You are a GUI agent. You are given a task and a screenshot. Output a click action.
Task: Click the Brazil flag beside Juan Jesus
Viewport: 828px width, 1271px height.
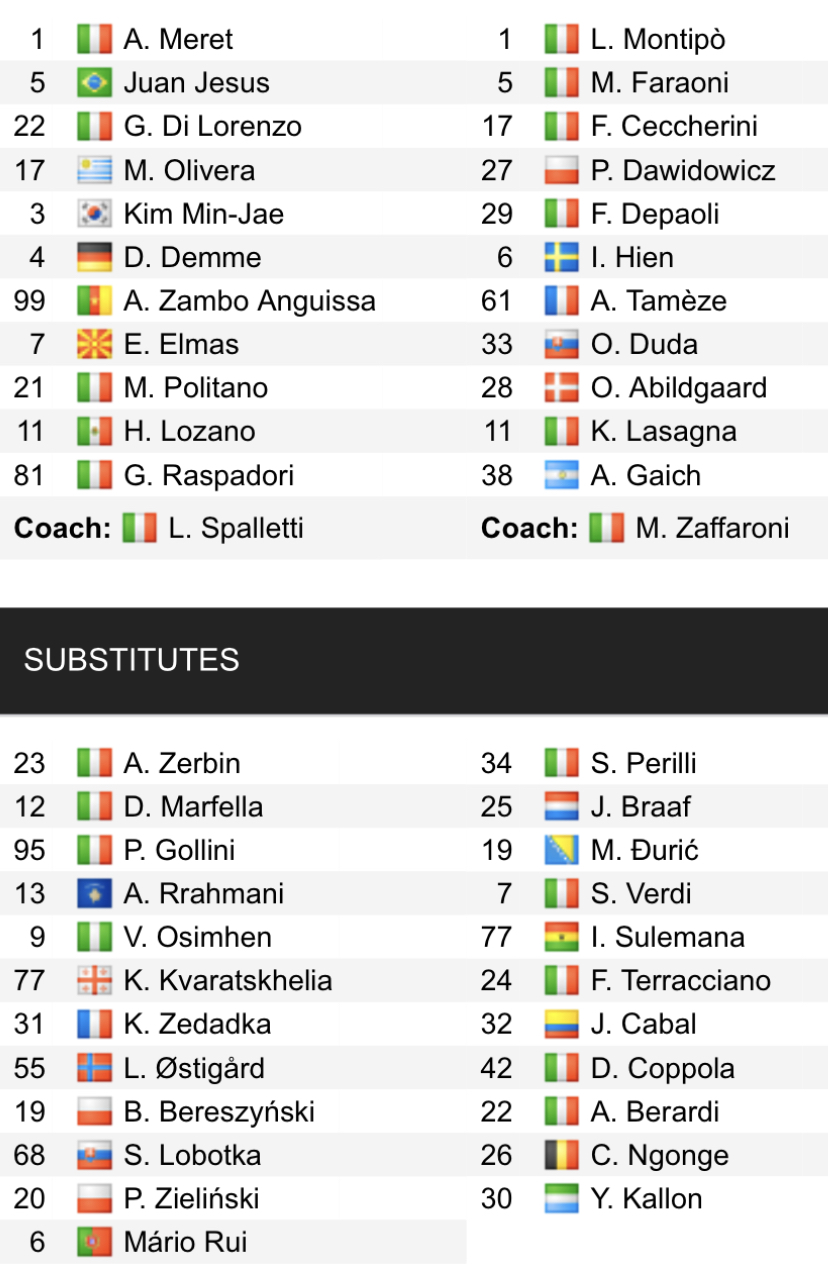point(94,83)
